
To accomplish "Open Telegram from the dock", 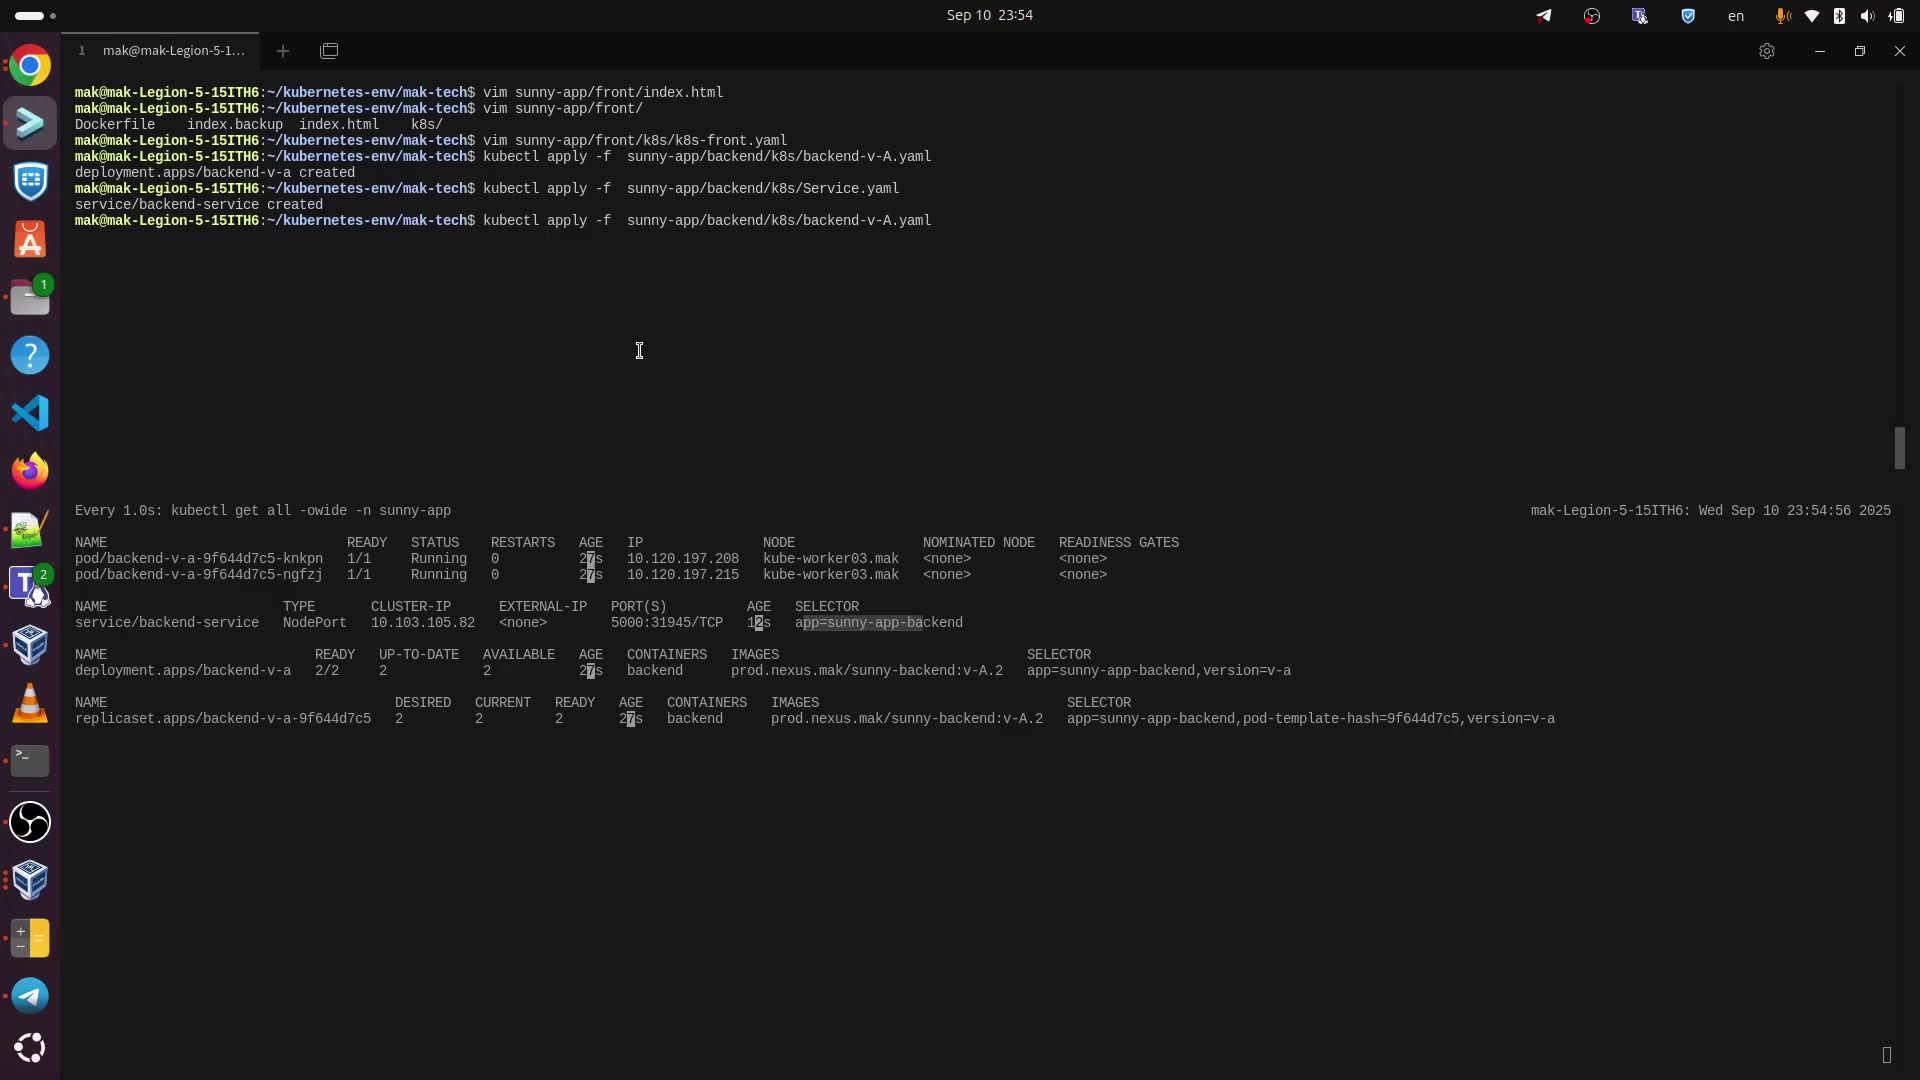I will (x=30, y=995).
